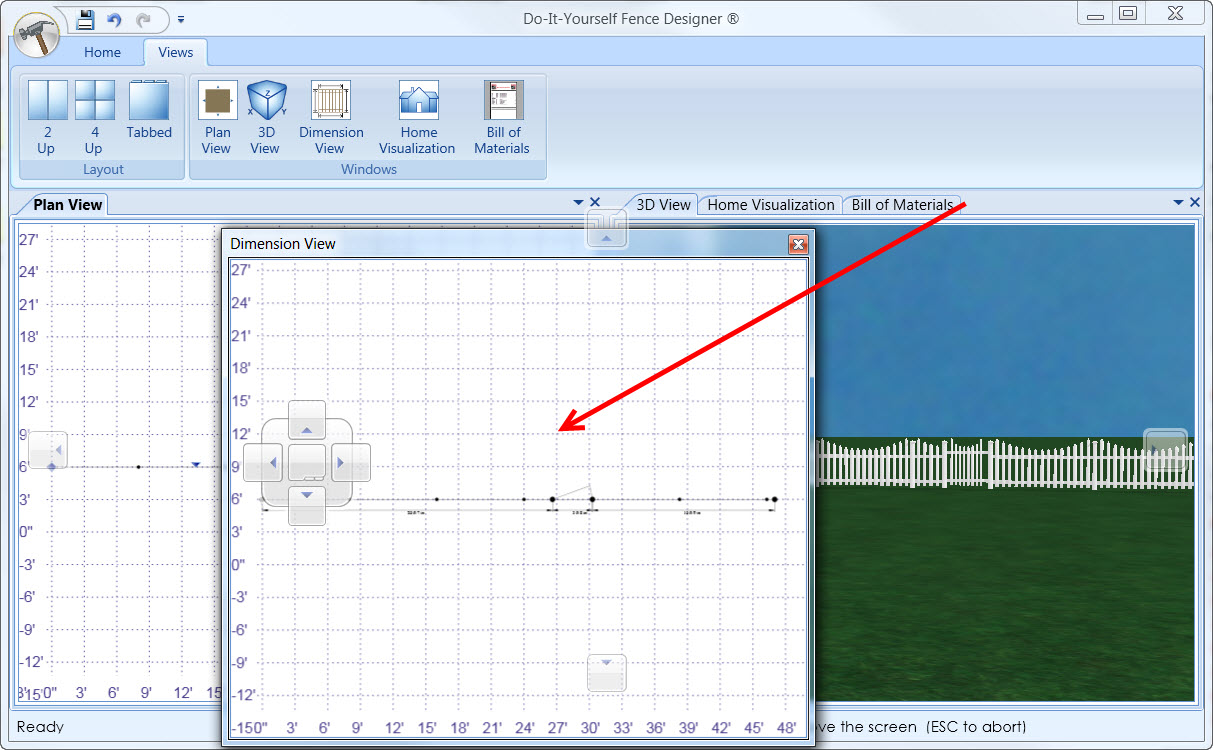Viewport: 1213px width, 750px height.
Task: Click the bottom edge docking guide
Action: click(x=606, y=673)
